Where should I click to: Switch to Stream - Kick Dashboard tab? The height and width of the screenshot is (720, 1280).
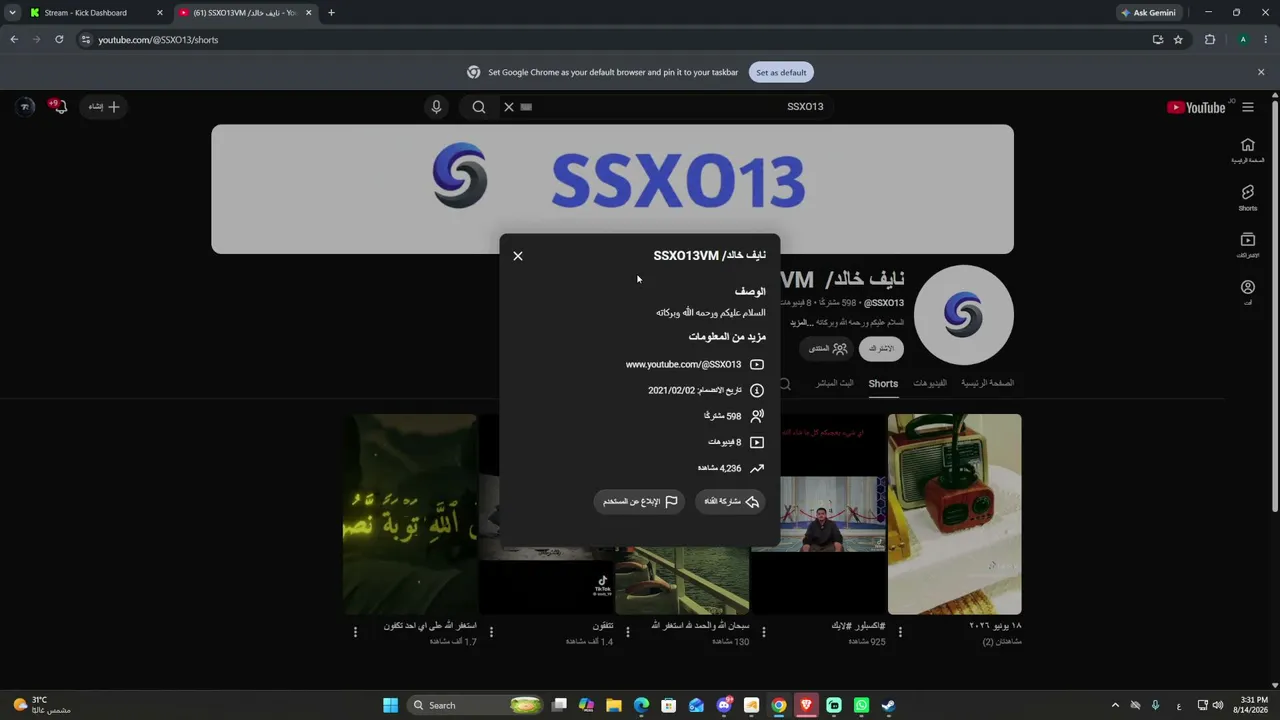pos(95,13)
